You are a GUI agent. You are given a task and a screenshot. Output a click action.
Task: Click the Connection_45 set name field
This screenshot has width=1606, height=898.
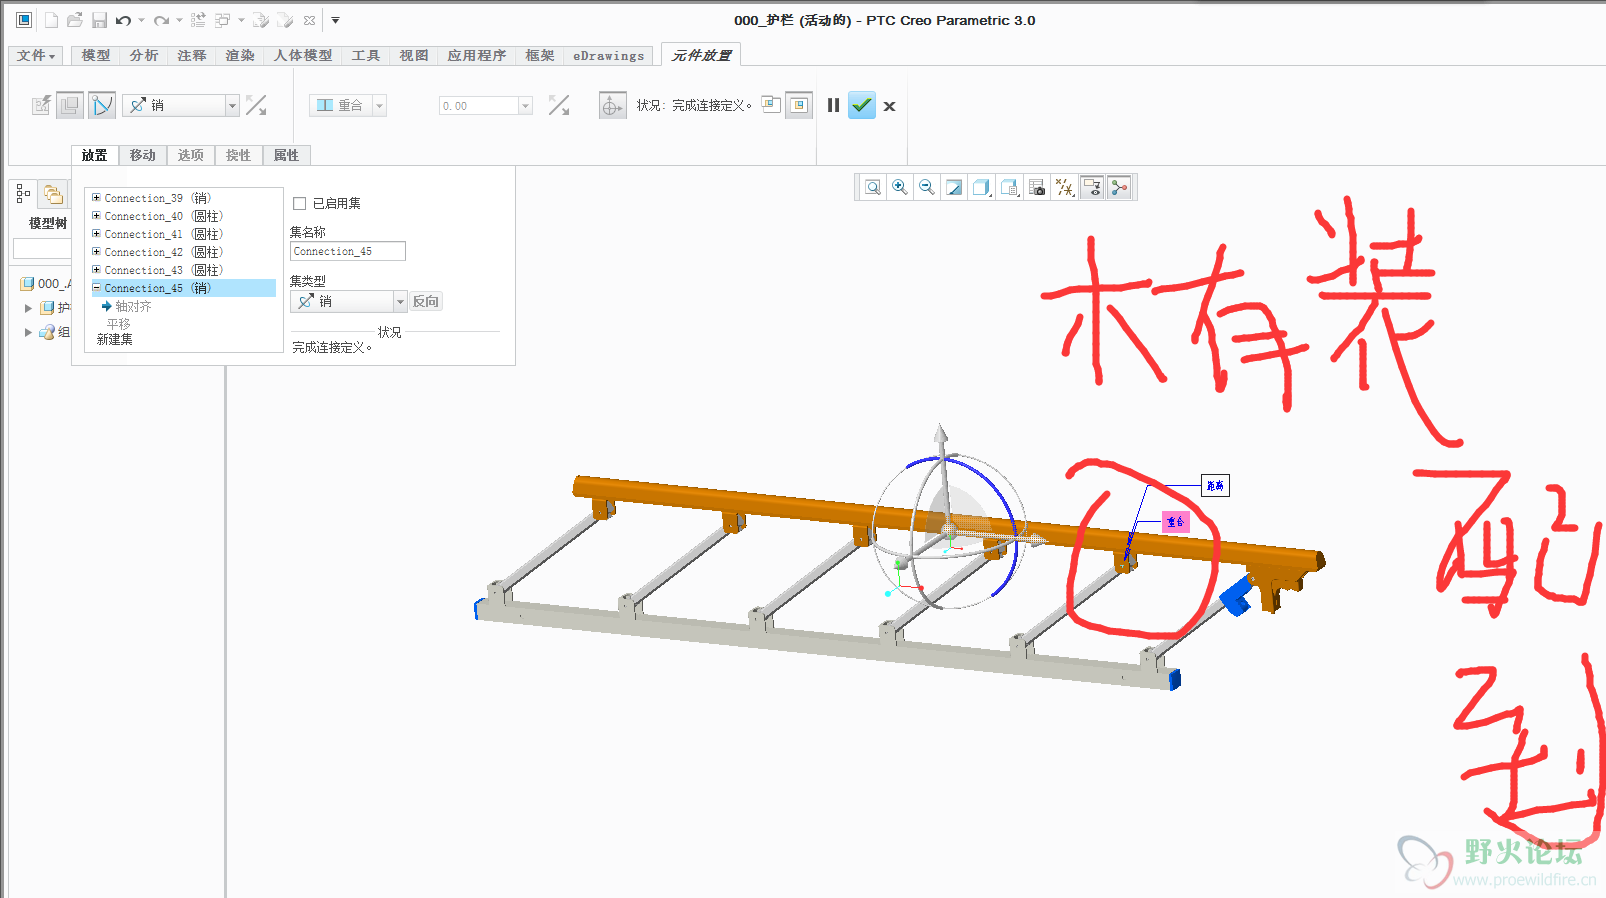pyautogui.click(x=348, y=251)
